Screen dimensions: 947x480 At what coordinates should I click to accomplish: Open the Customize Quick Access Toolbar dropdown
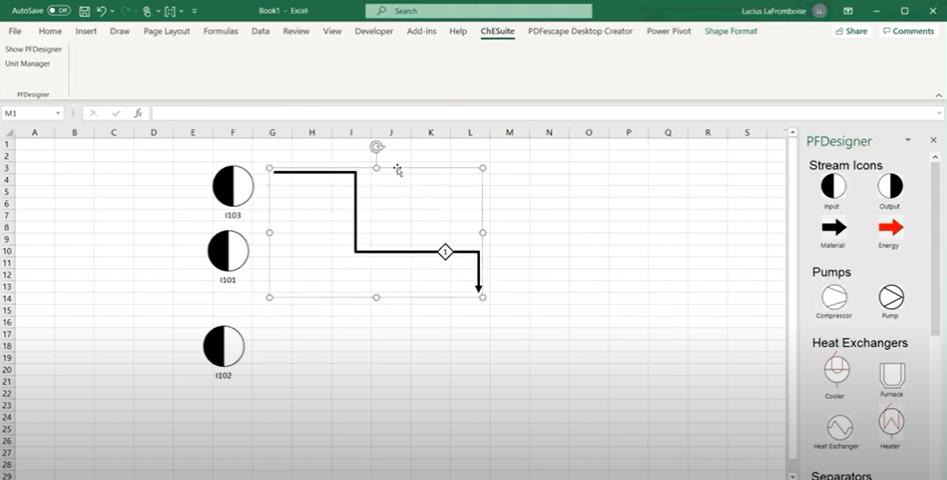coord(194,11)
